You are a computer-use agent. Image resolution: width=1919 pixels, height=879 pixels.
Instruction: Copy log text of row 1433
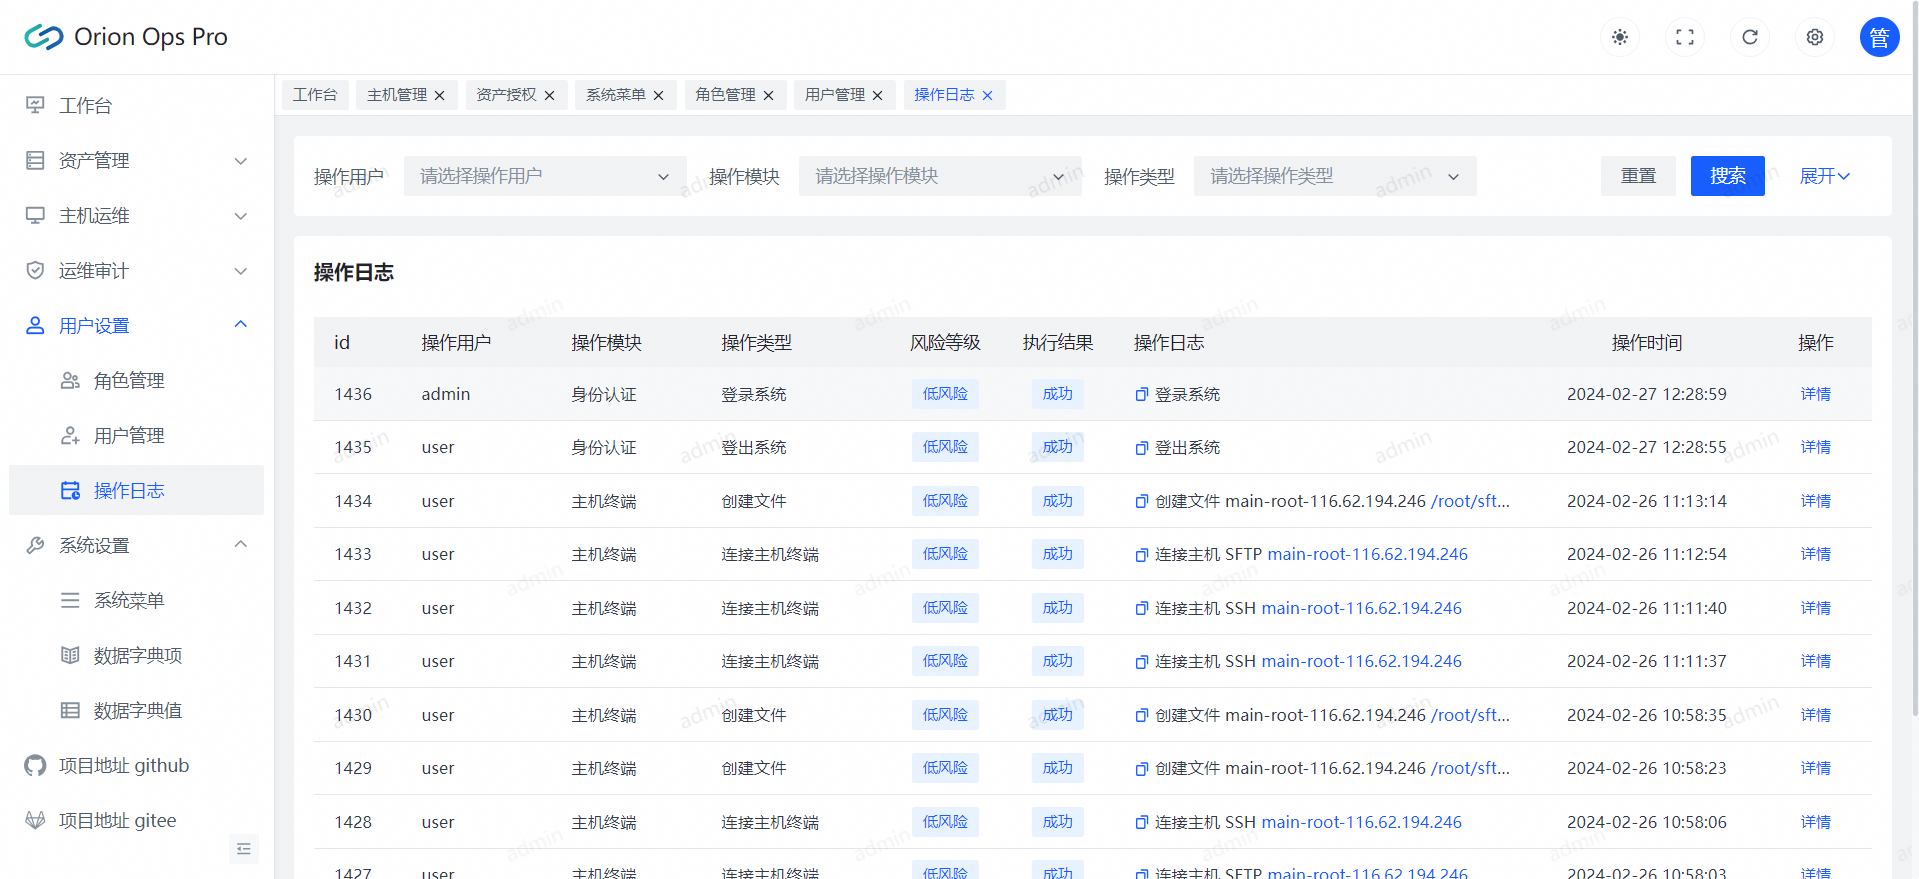tap(1141, 555)
